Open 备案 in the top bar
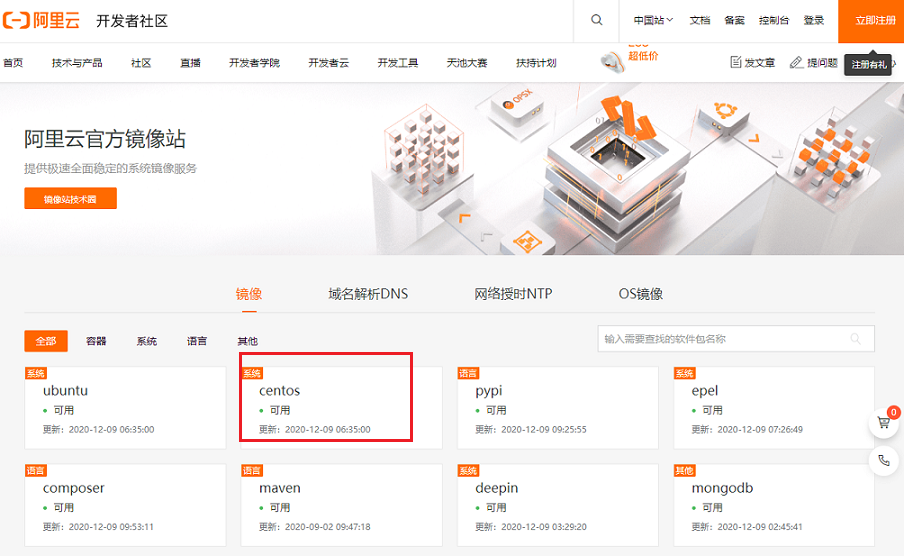Screen dimensions: 904x556 tap(734, 20)
